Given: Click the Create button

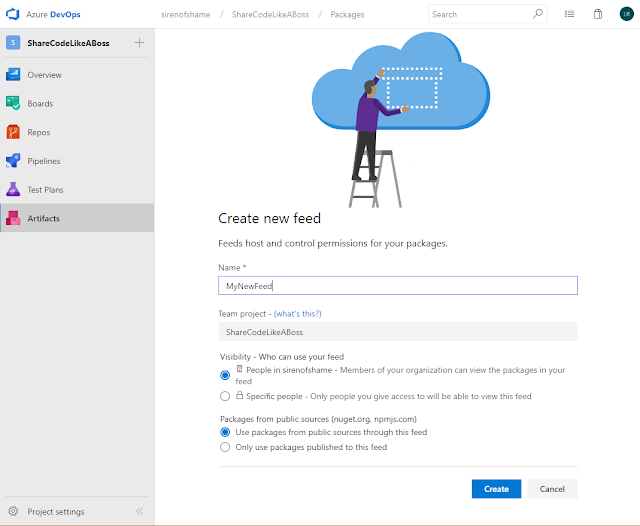Looking at the screenshot, I should point(496,489).
